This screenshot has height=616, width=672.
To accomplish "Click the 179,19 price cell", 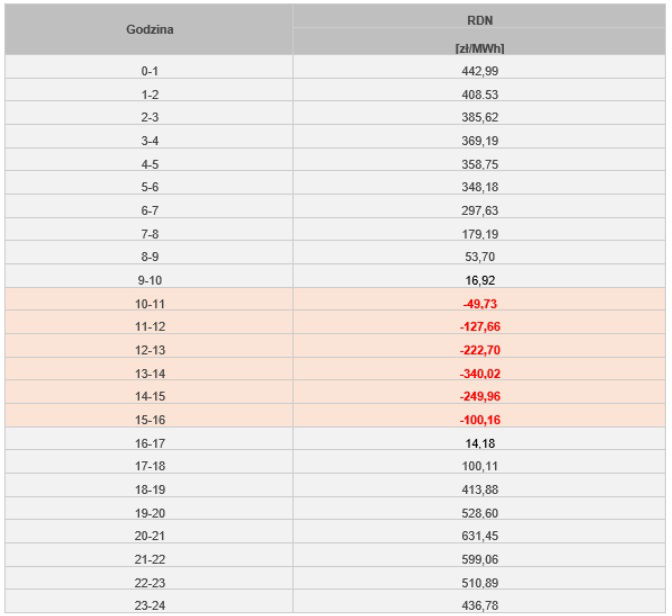I will [x=483, y=234].
